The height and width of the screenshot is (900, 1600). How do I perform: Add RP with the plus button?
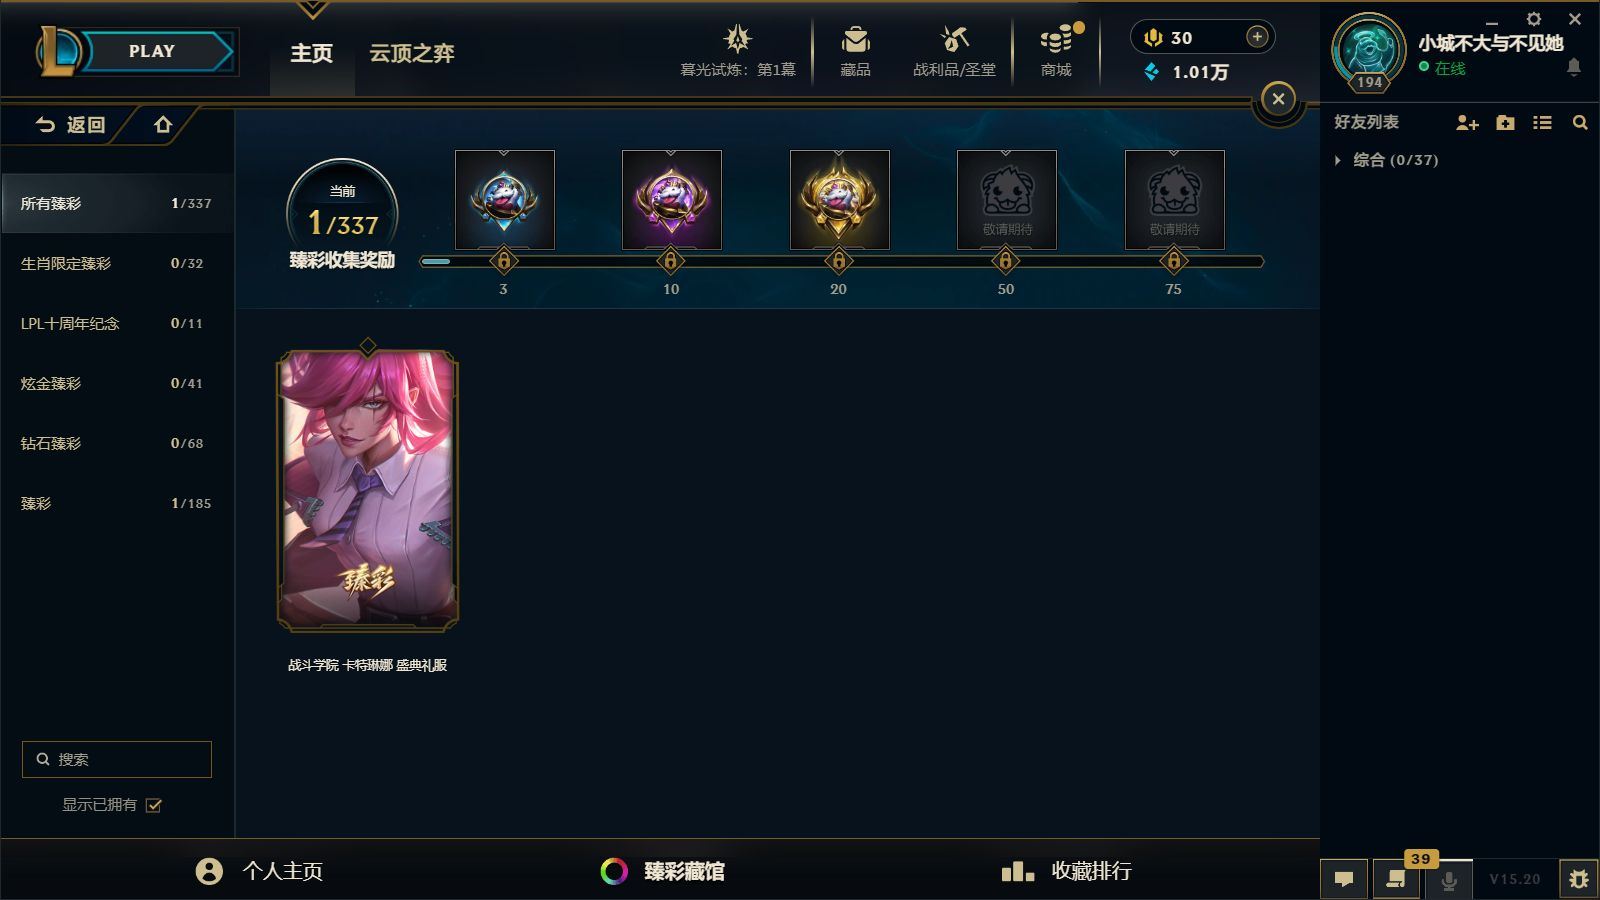1257,37
